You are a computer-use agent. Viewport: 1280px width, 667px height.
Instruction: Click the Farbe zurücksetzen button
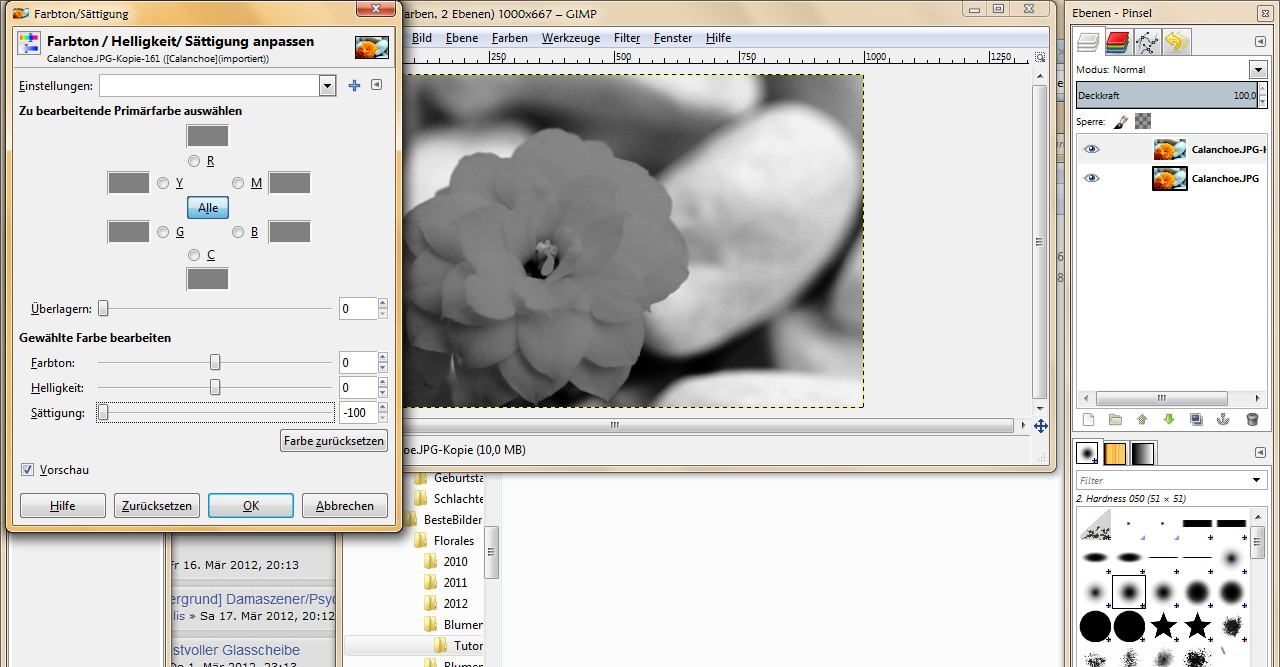334,441
